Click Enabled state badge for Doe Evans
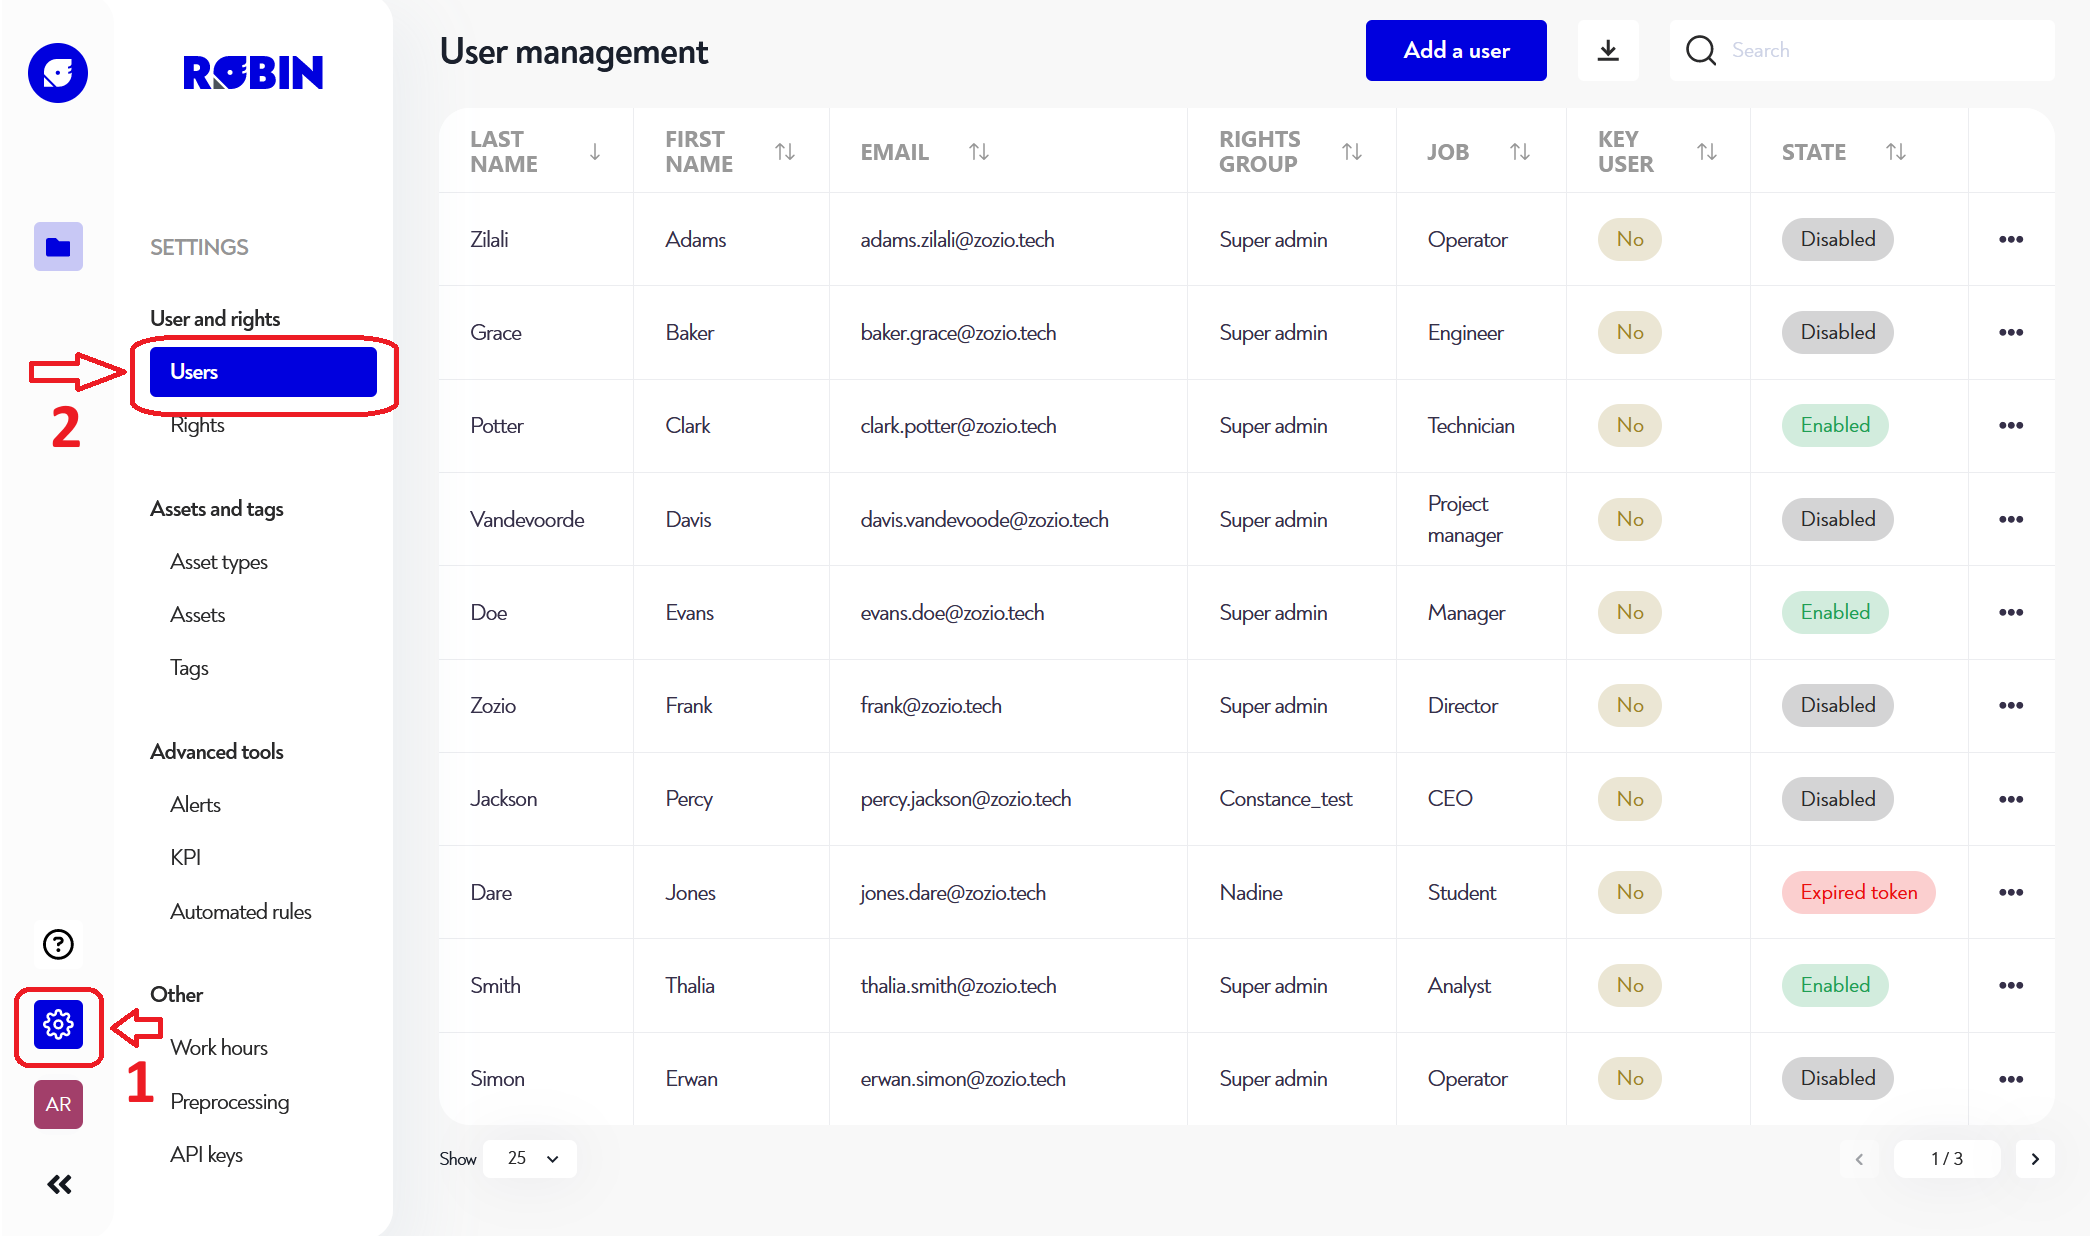 pos(1835,612)
